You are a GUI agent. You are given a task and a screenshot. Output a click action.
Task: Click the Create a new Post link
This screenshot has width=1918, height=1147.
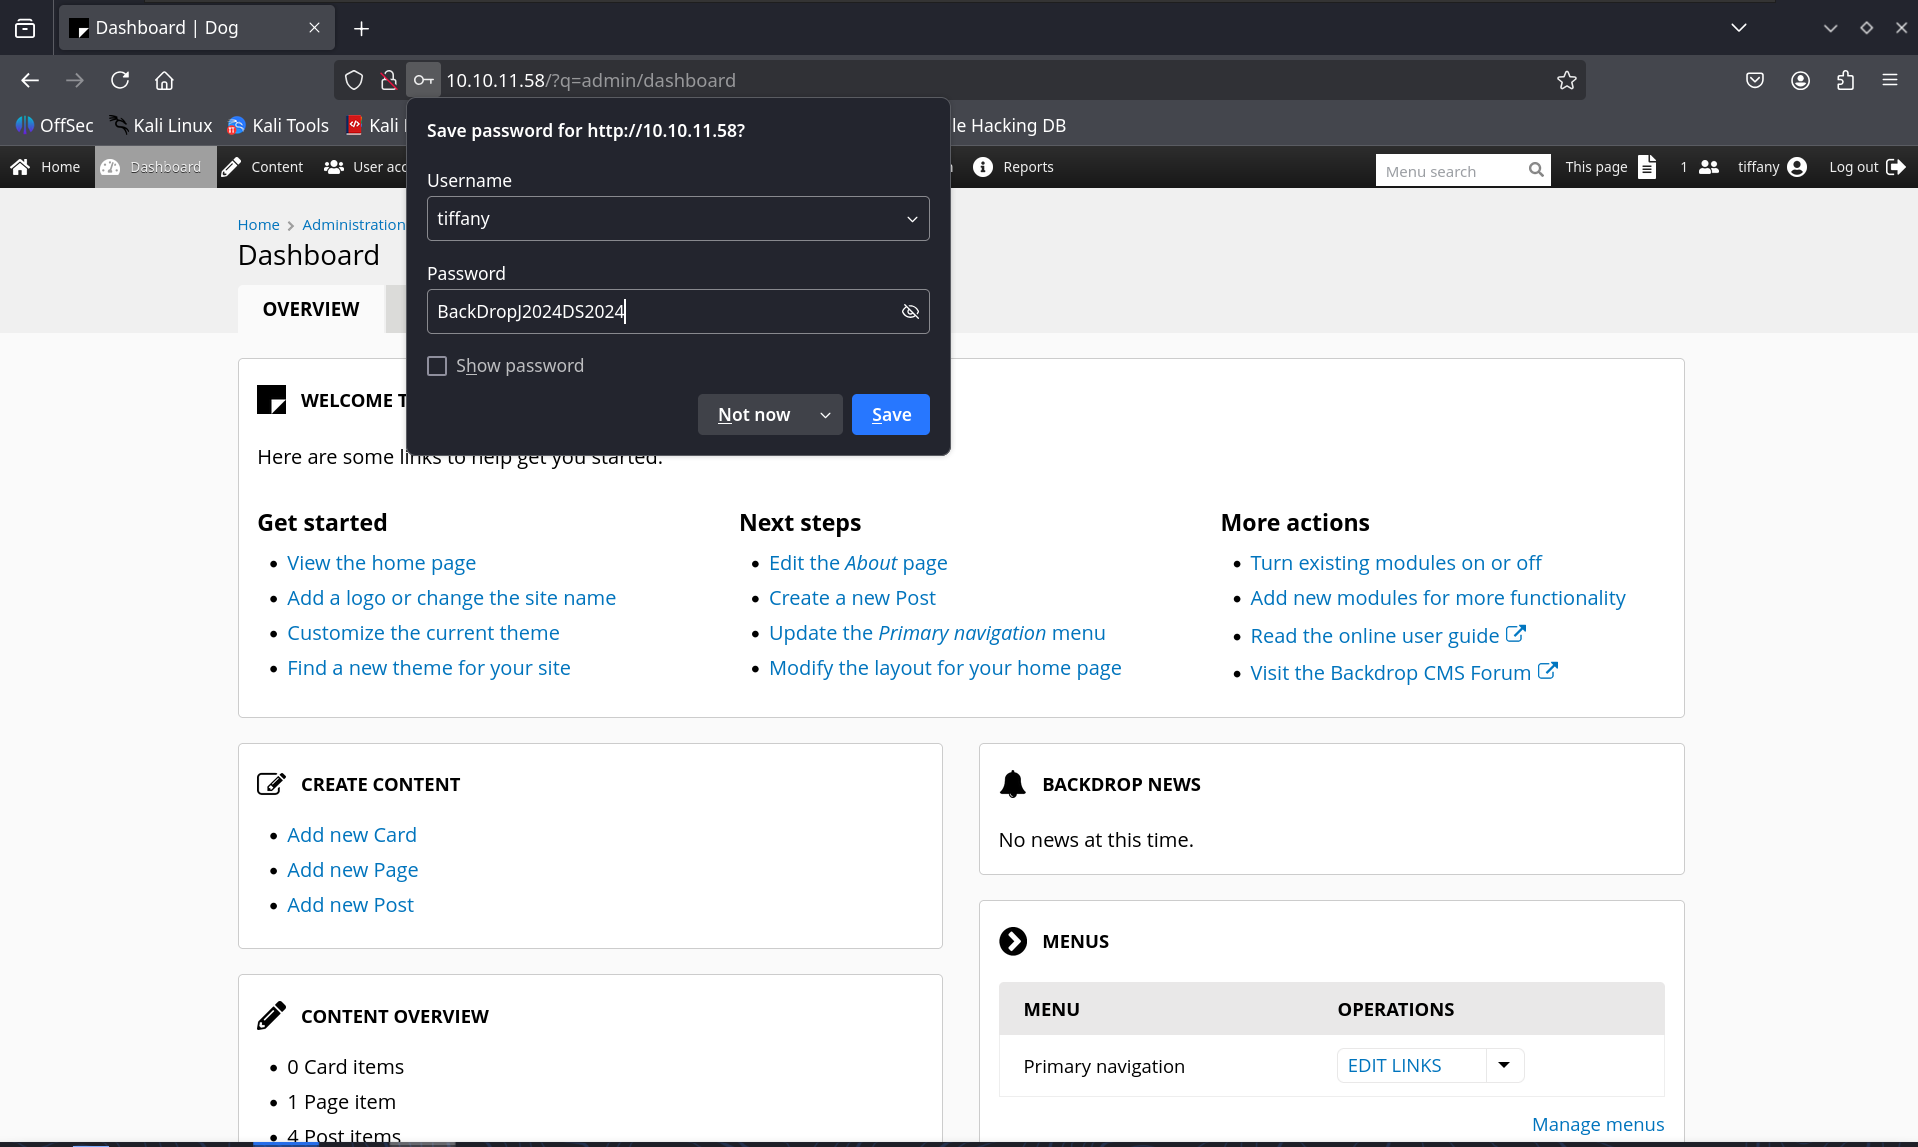[x=852, y=598]
